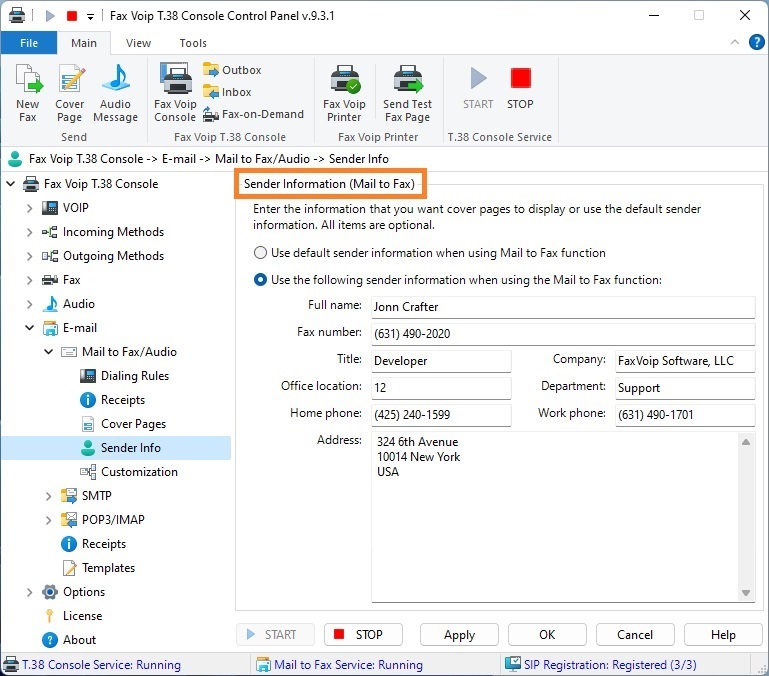Click the Company input field

click(685, 361)
